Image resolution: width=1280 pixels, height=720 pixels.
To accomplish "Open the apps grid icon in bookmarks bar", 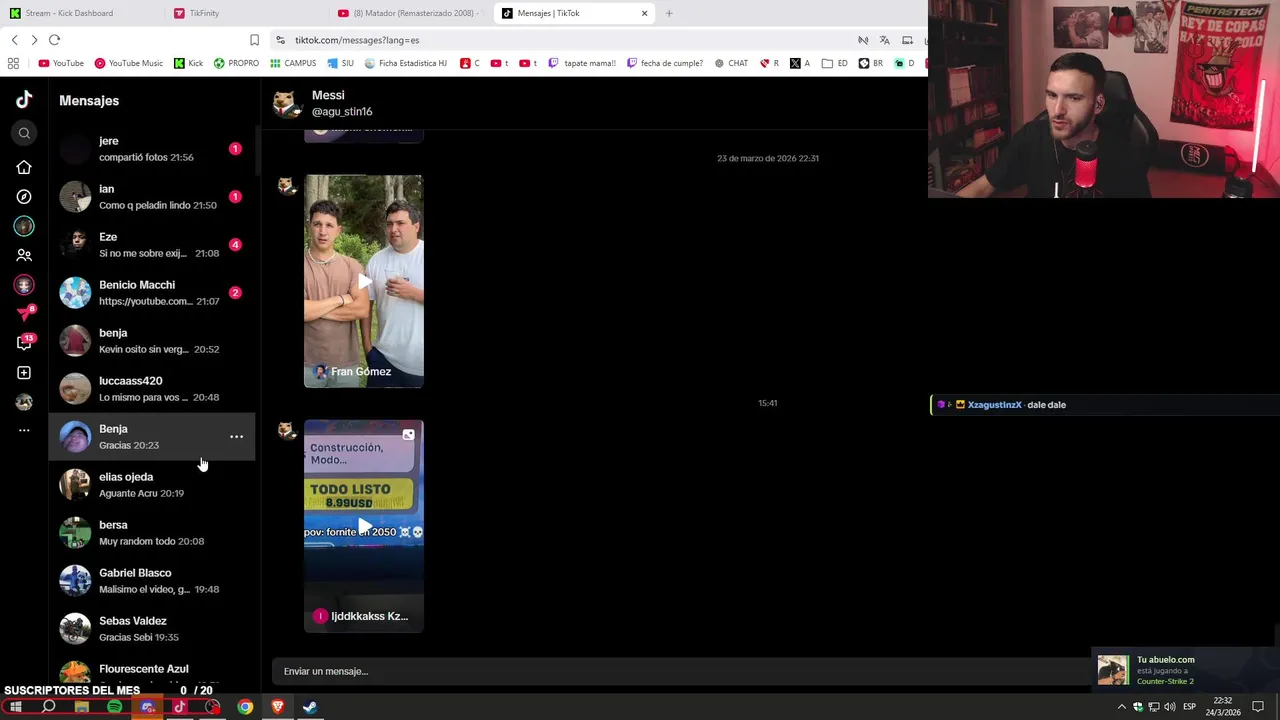I will click(13, 63).
